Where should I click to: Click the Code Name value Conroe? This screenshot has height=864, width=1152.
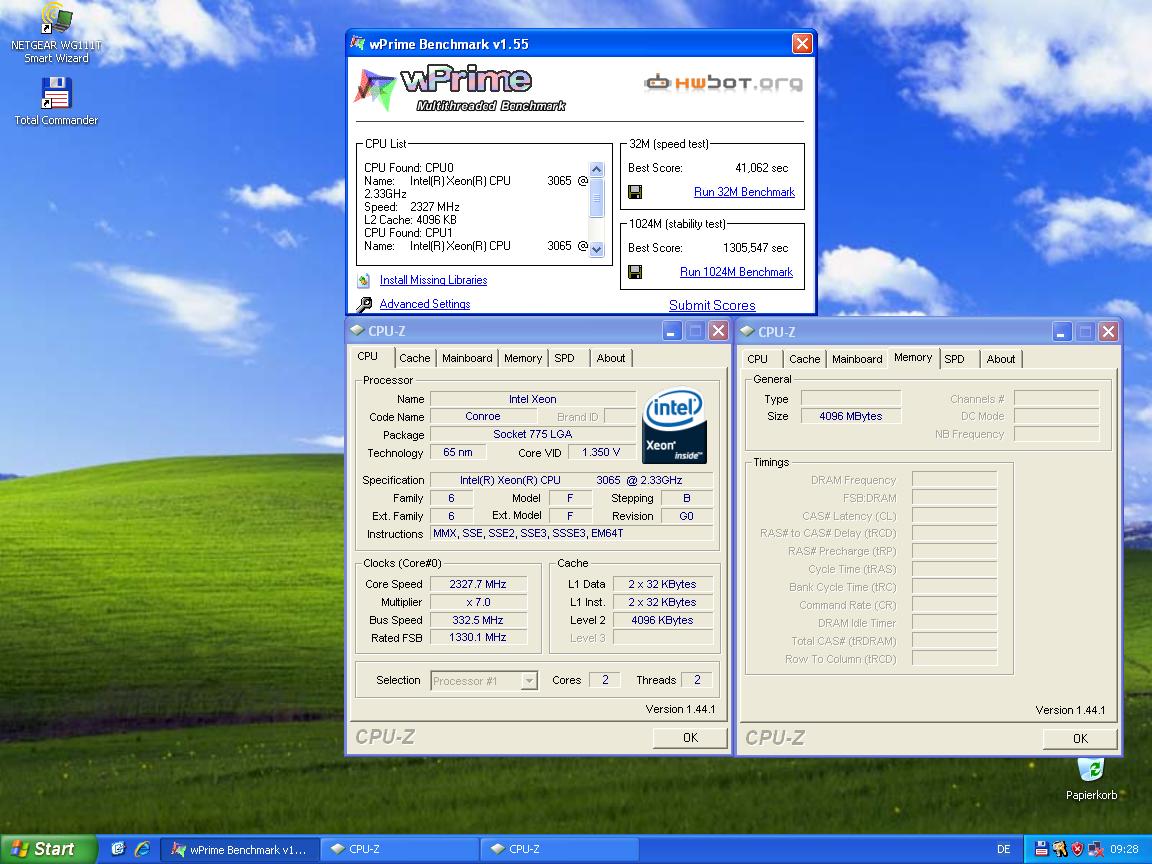click(x=483, y=417)
